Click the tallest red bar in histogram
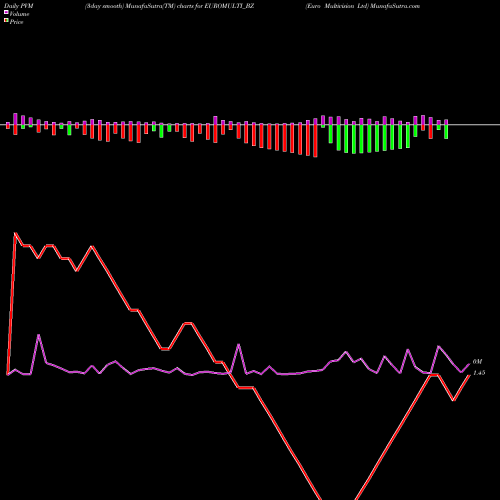This screenshot has width=500, height=500. 315,141
